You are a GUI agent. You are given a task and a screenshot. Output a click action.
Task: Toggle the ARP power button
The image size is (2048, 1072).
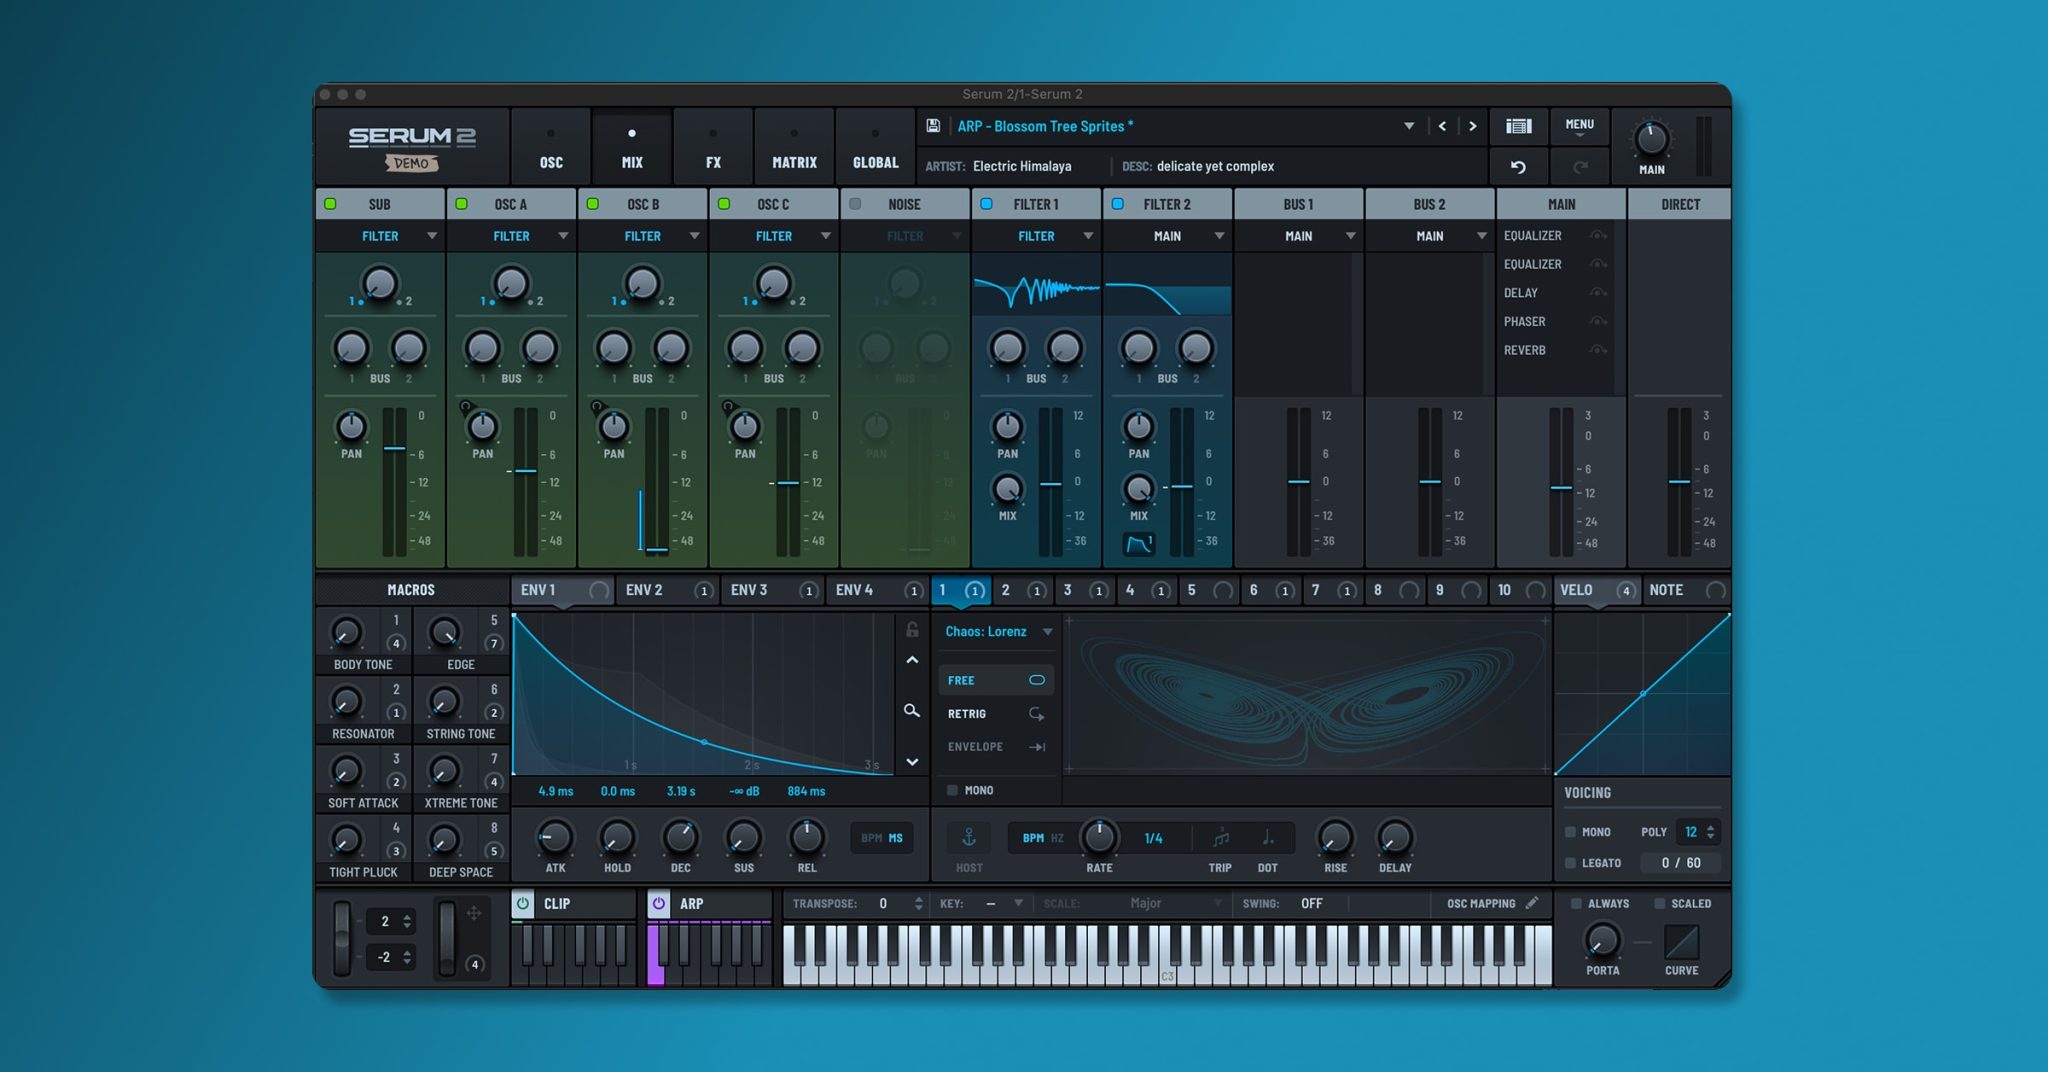pyautogui.click(x=657, y=902)
